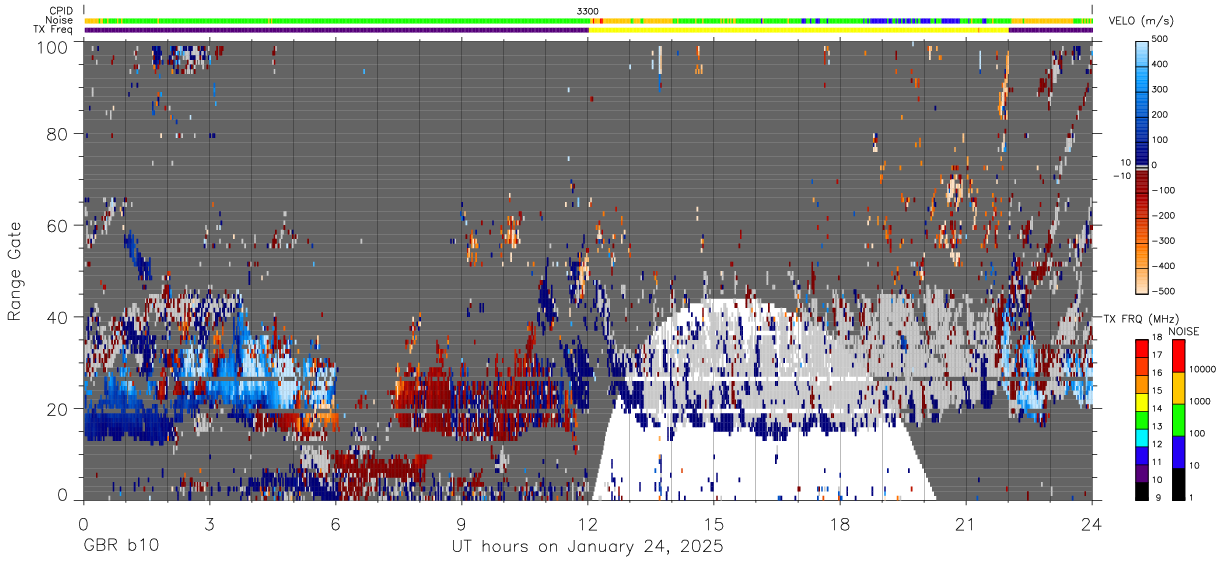Screen dimensions: 1228x567
Task: Click the "3" tick on the UT hours axis
Action: click(210, 524)
